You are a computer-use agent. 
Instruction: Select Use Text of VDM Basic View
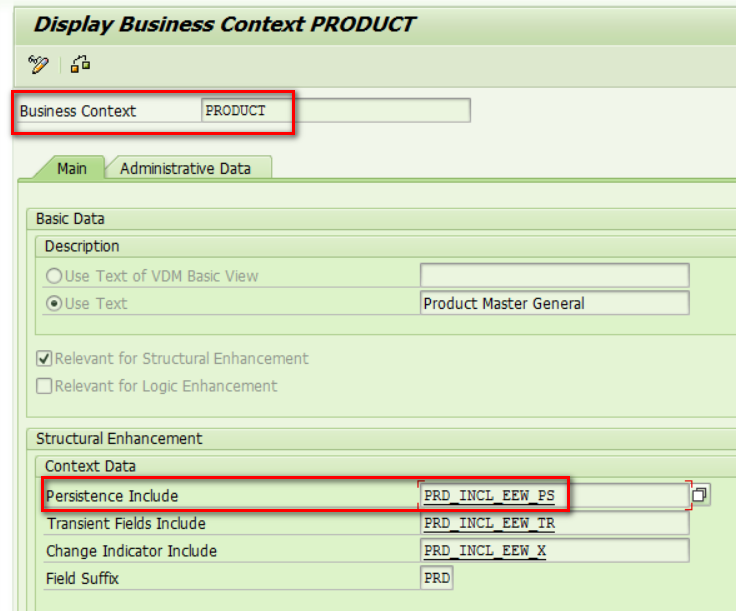[x=54, y=276]
